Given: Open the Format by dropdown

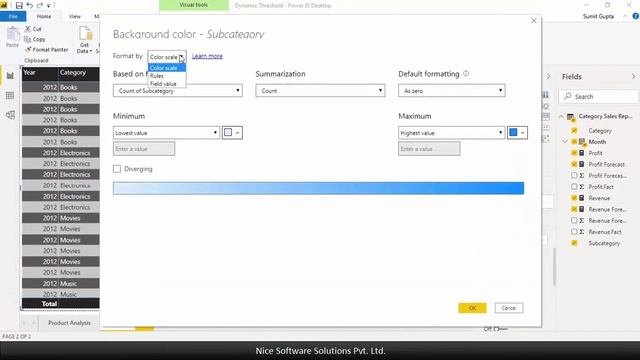Looking at the screenshot, I should point(167,57).
